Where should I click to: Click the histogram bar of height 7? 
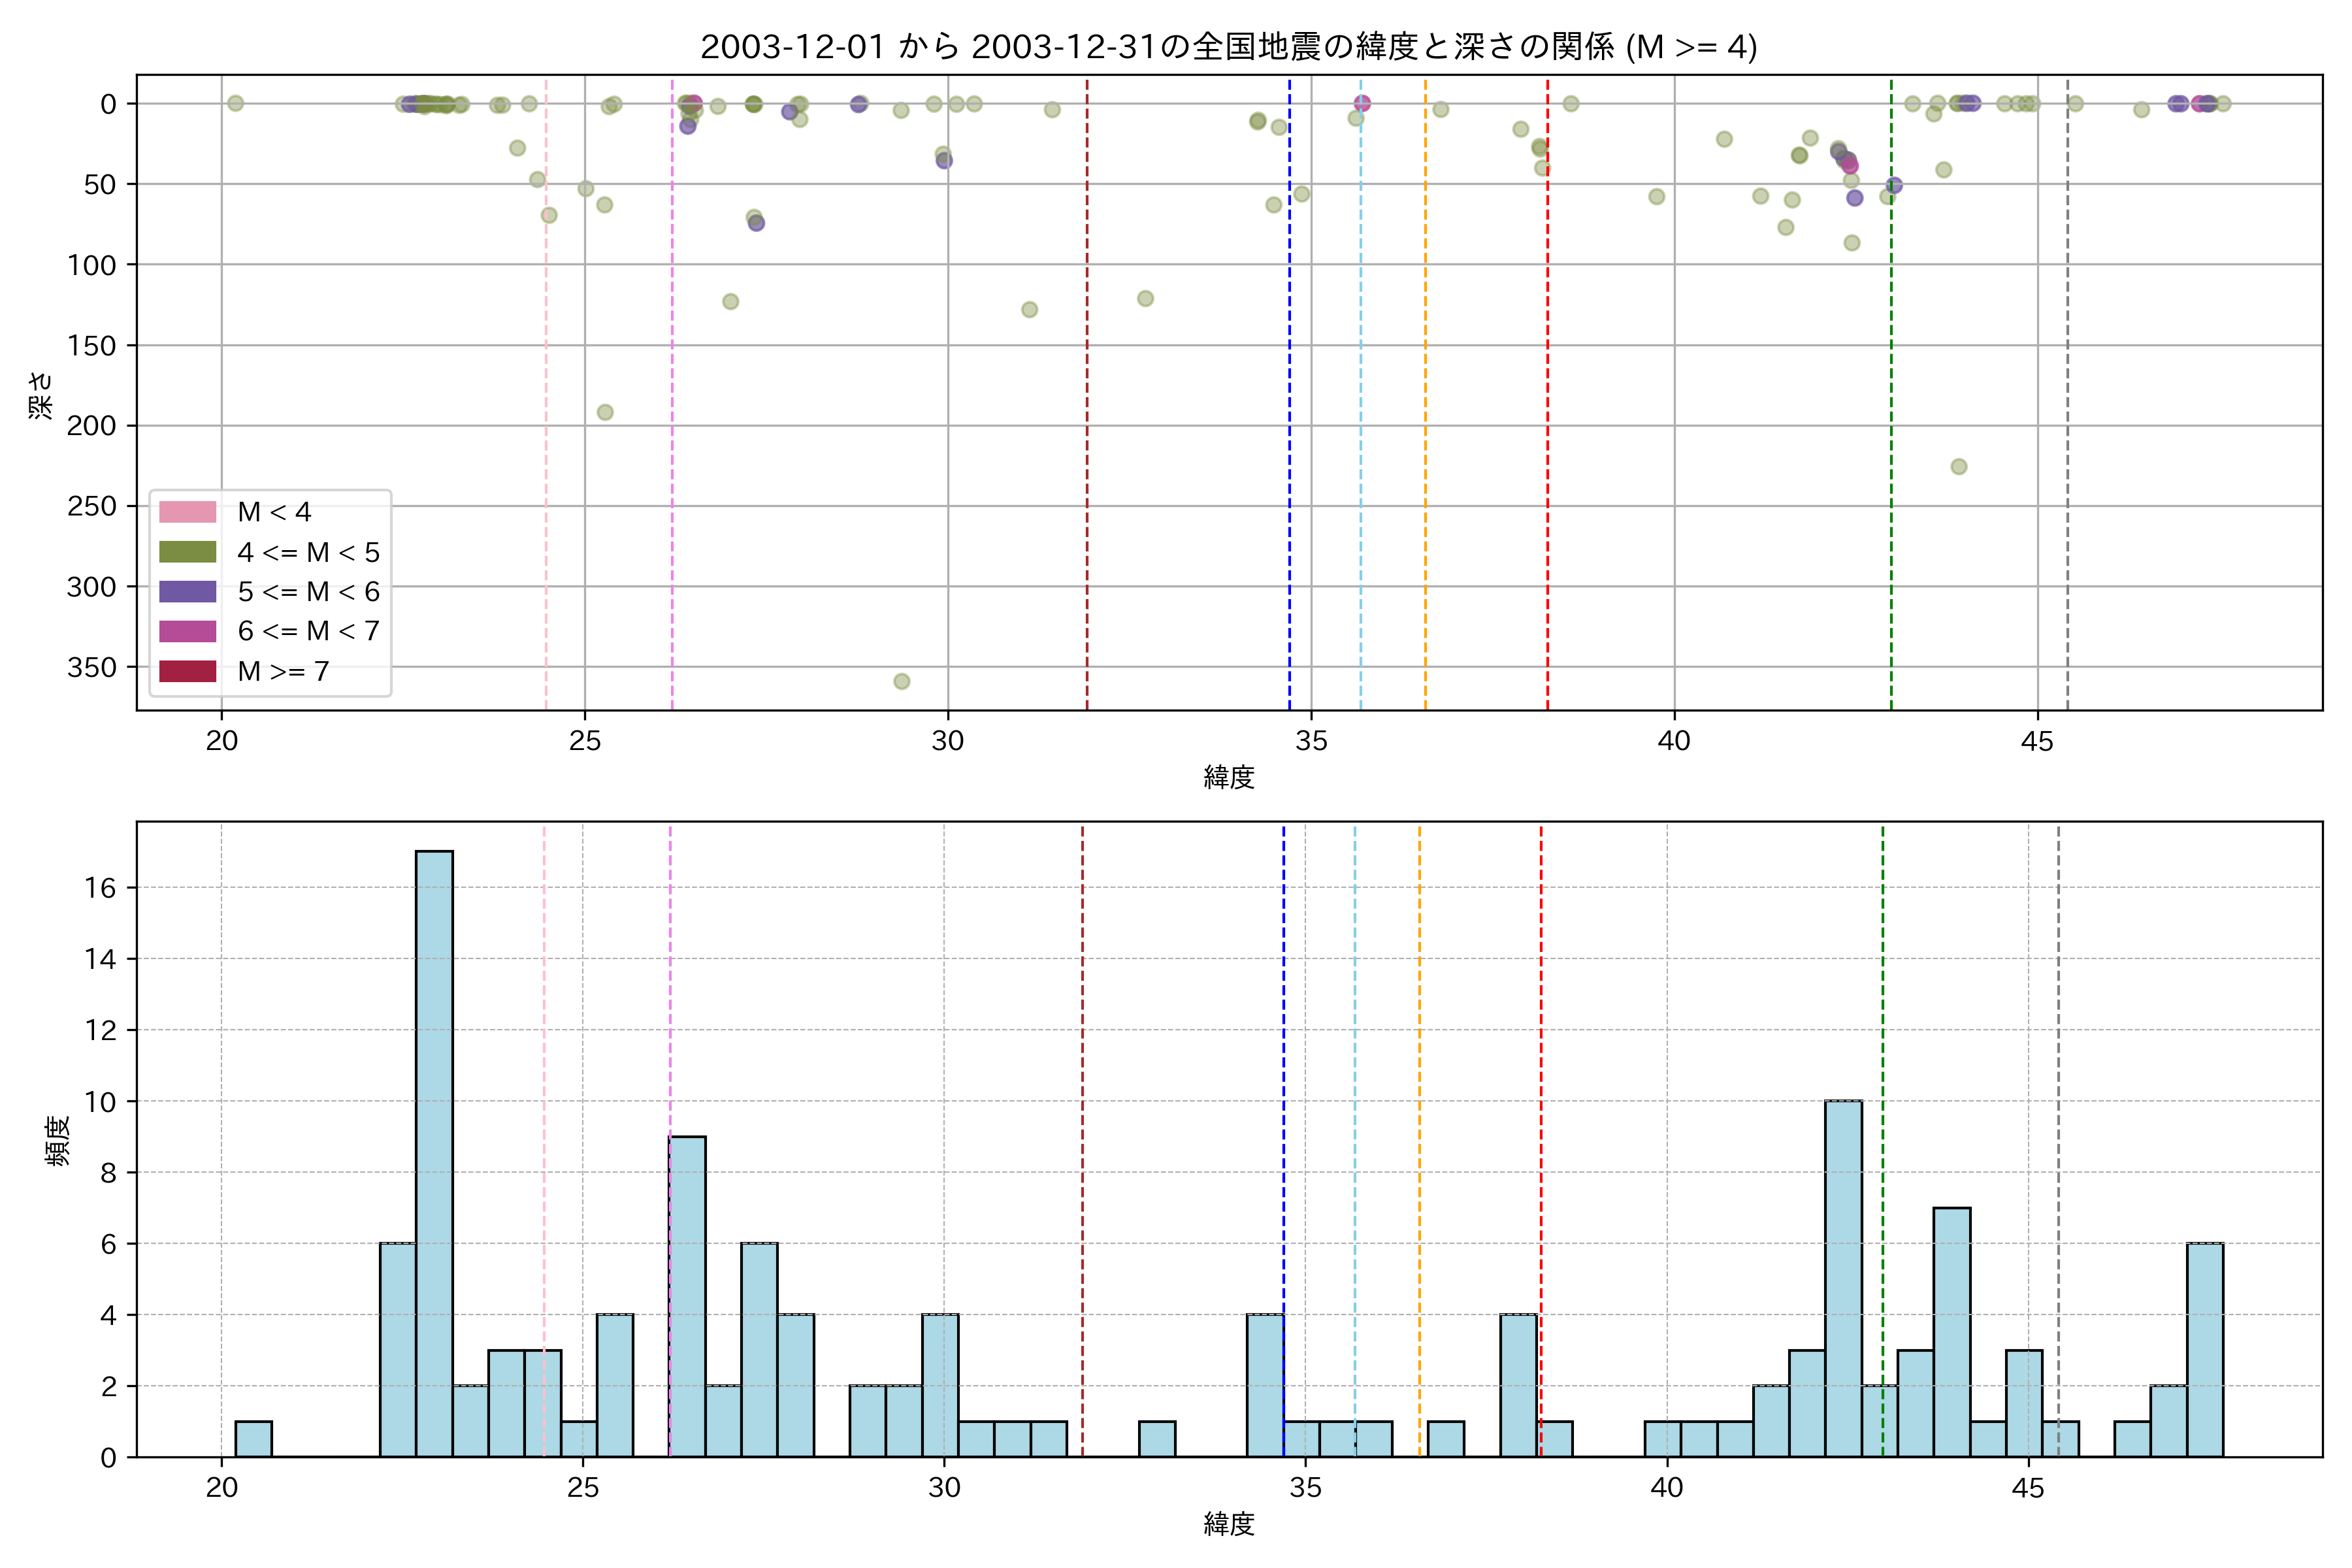(x=1951, y=1332)
